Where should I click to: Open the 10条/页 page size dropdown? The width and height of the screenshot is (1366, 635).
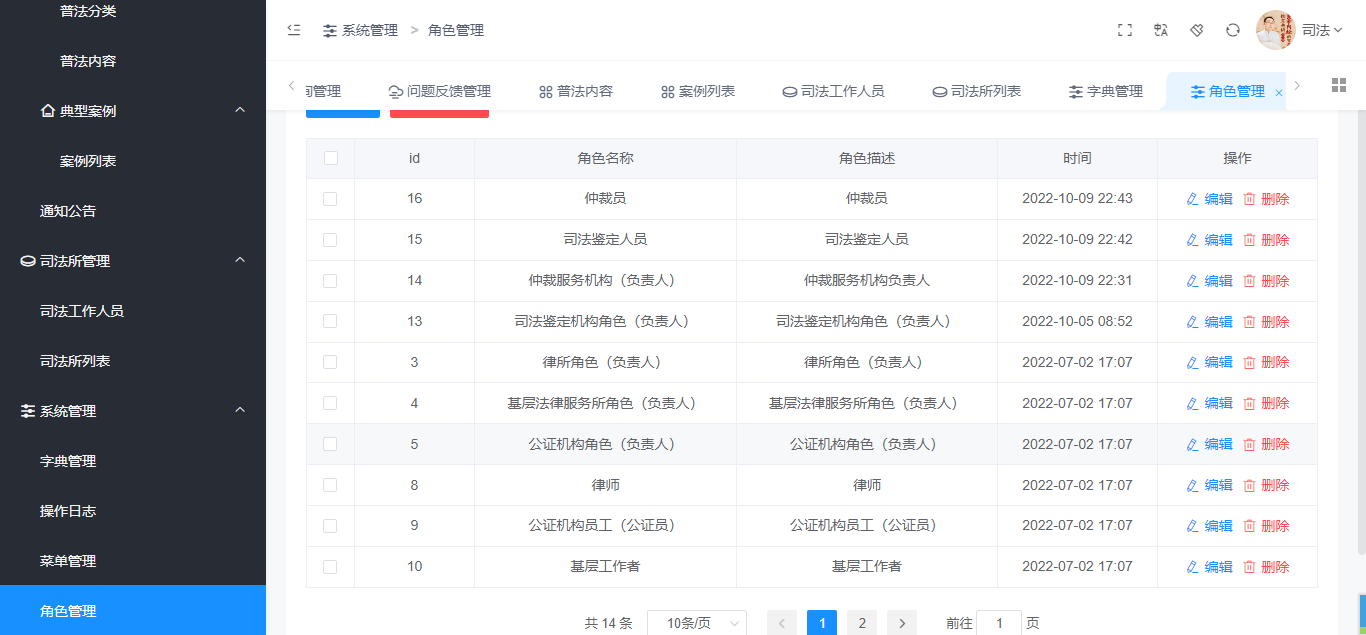coord(696,623)
